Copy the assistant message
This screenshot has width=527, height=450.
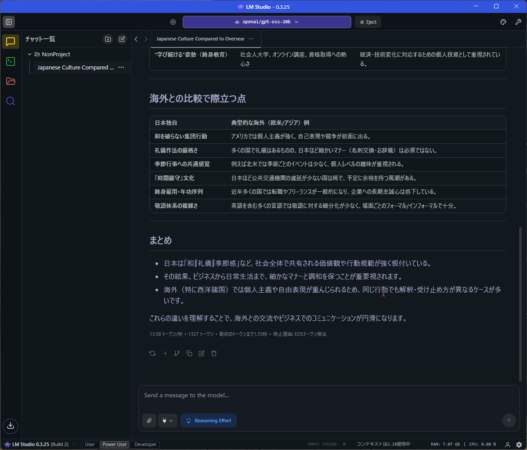pos(189,354)
